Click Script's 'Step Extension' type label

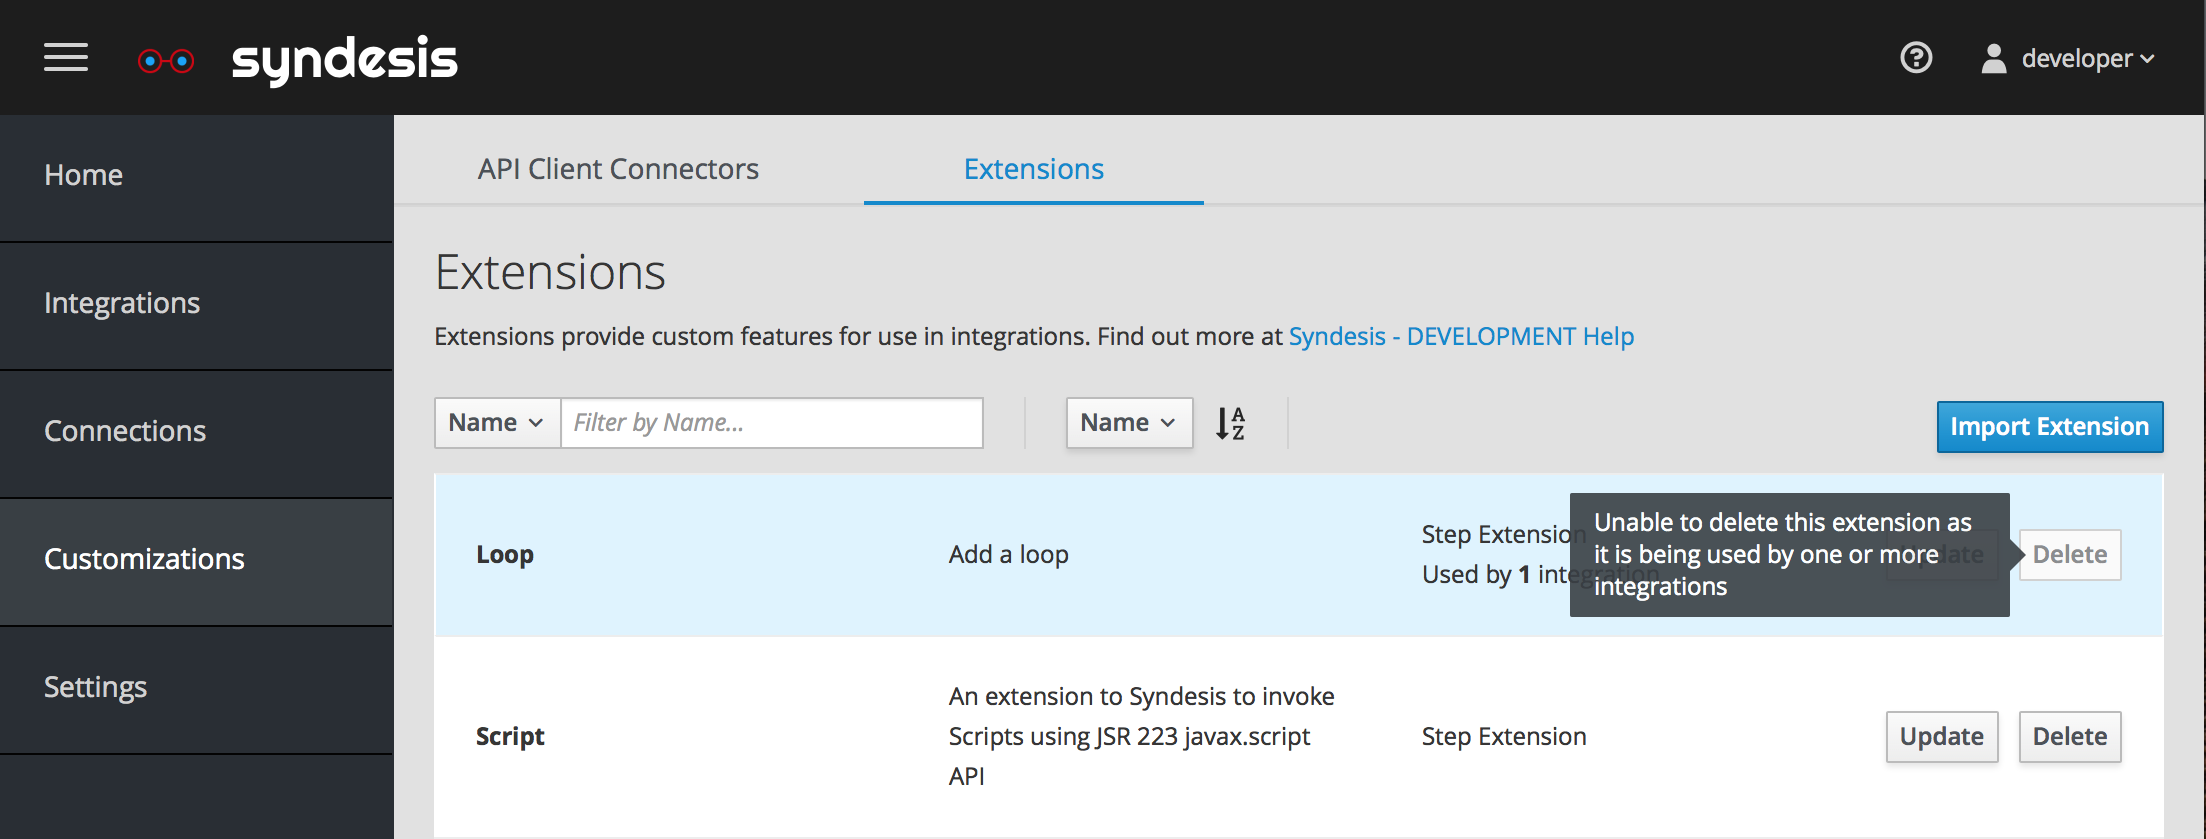(x=1504, y=737)
